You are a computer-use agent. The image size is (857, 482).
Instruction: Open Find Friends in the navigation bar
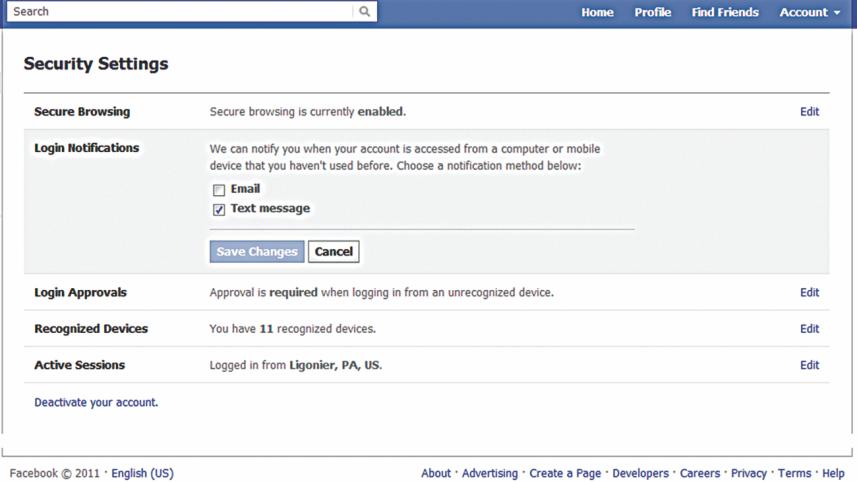[725, 12]
